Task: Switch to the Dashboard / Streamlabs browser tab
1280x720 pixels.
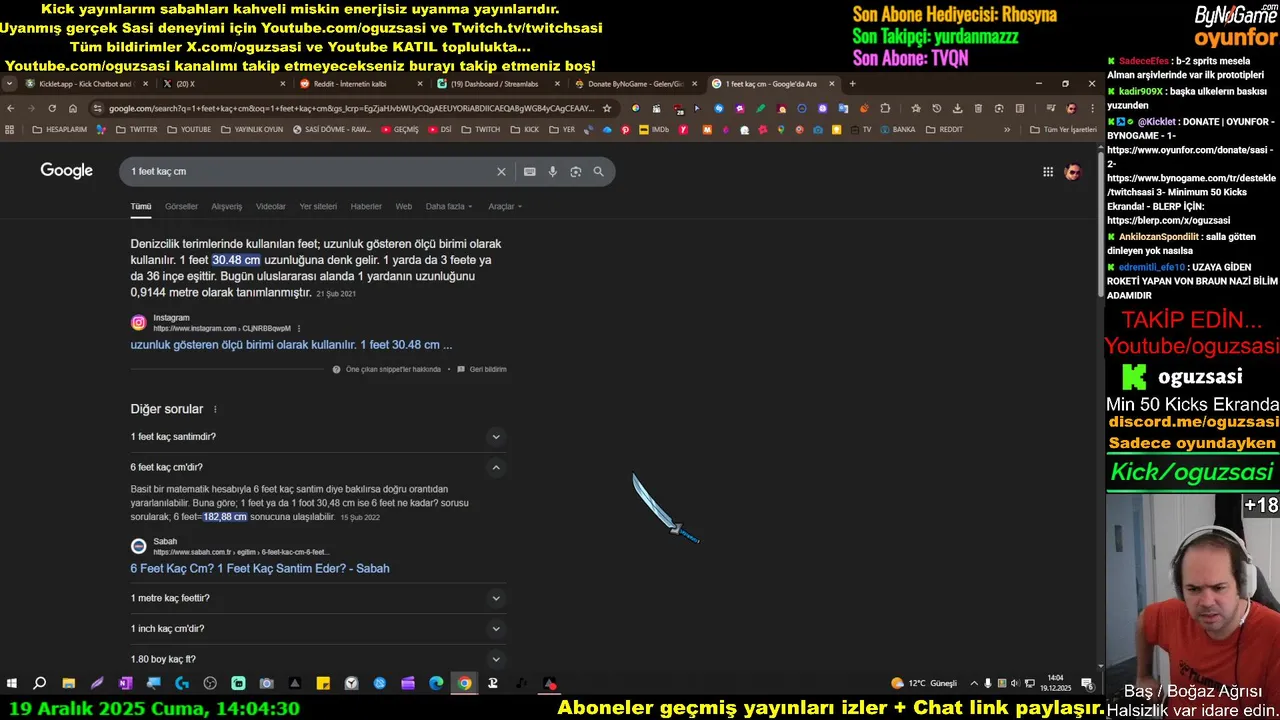Action: pyautogui.click(x=496, y=84)
